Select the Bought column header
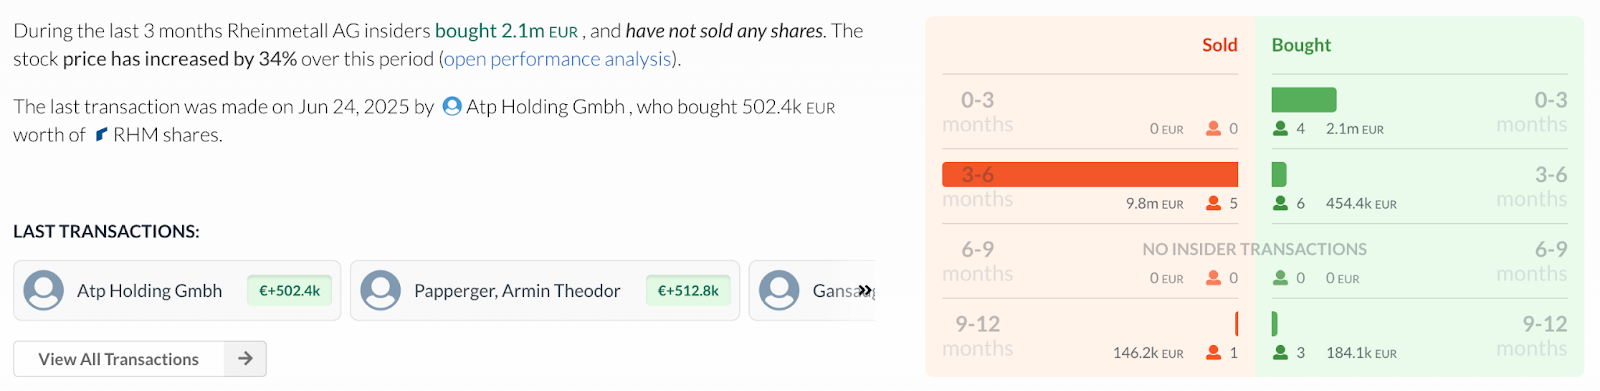The width and height of the screenshot is (1600, 391). 1301,45
